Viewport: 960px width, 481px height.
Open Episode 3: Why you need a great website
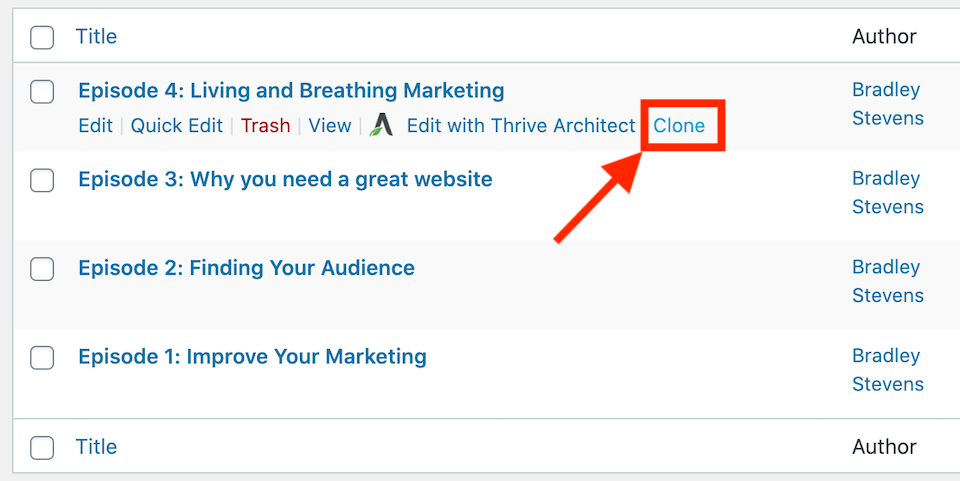click(285, 179)
